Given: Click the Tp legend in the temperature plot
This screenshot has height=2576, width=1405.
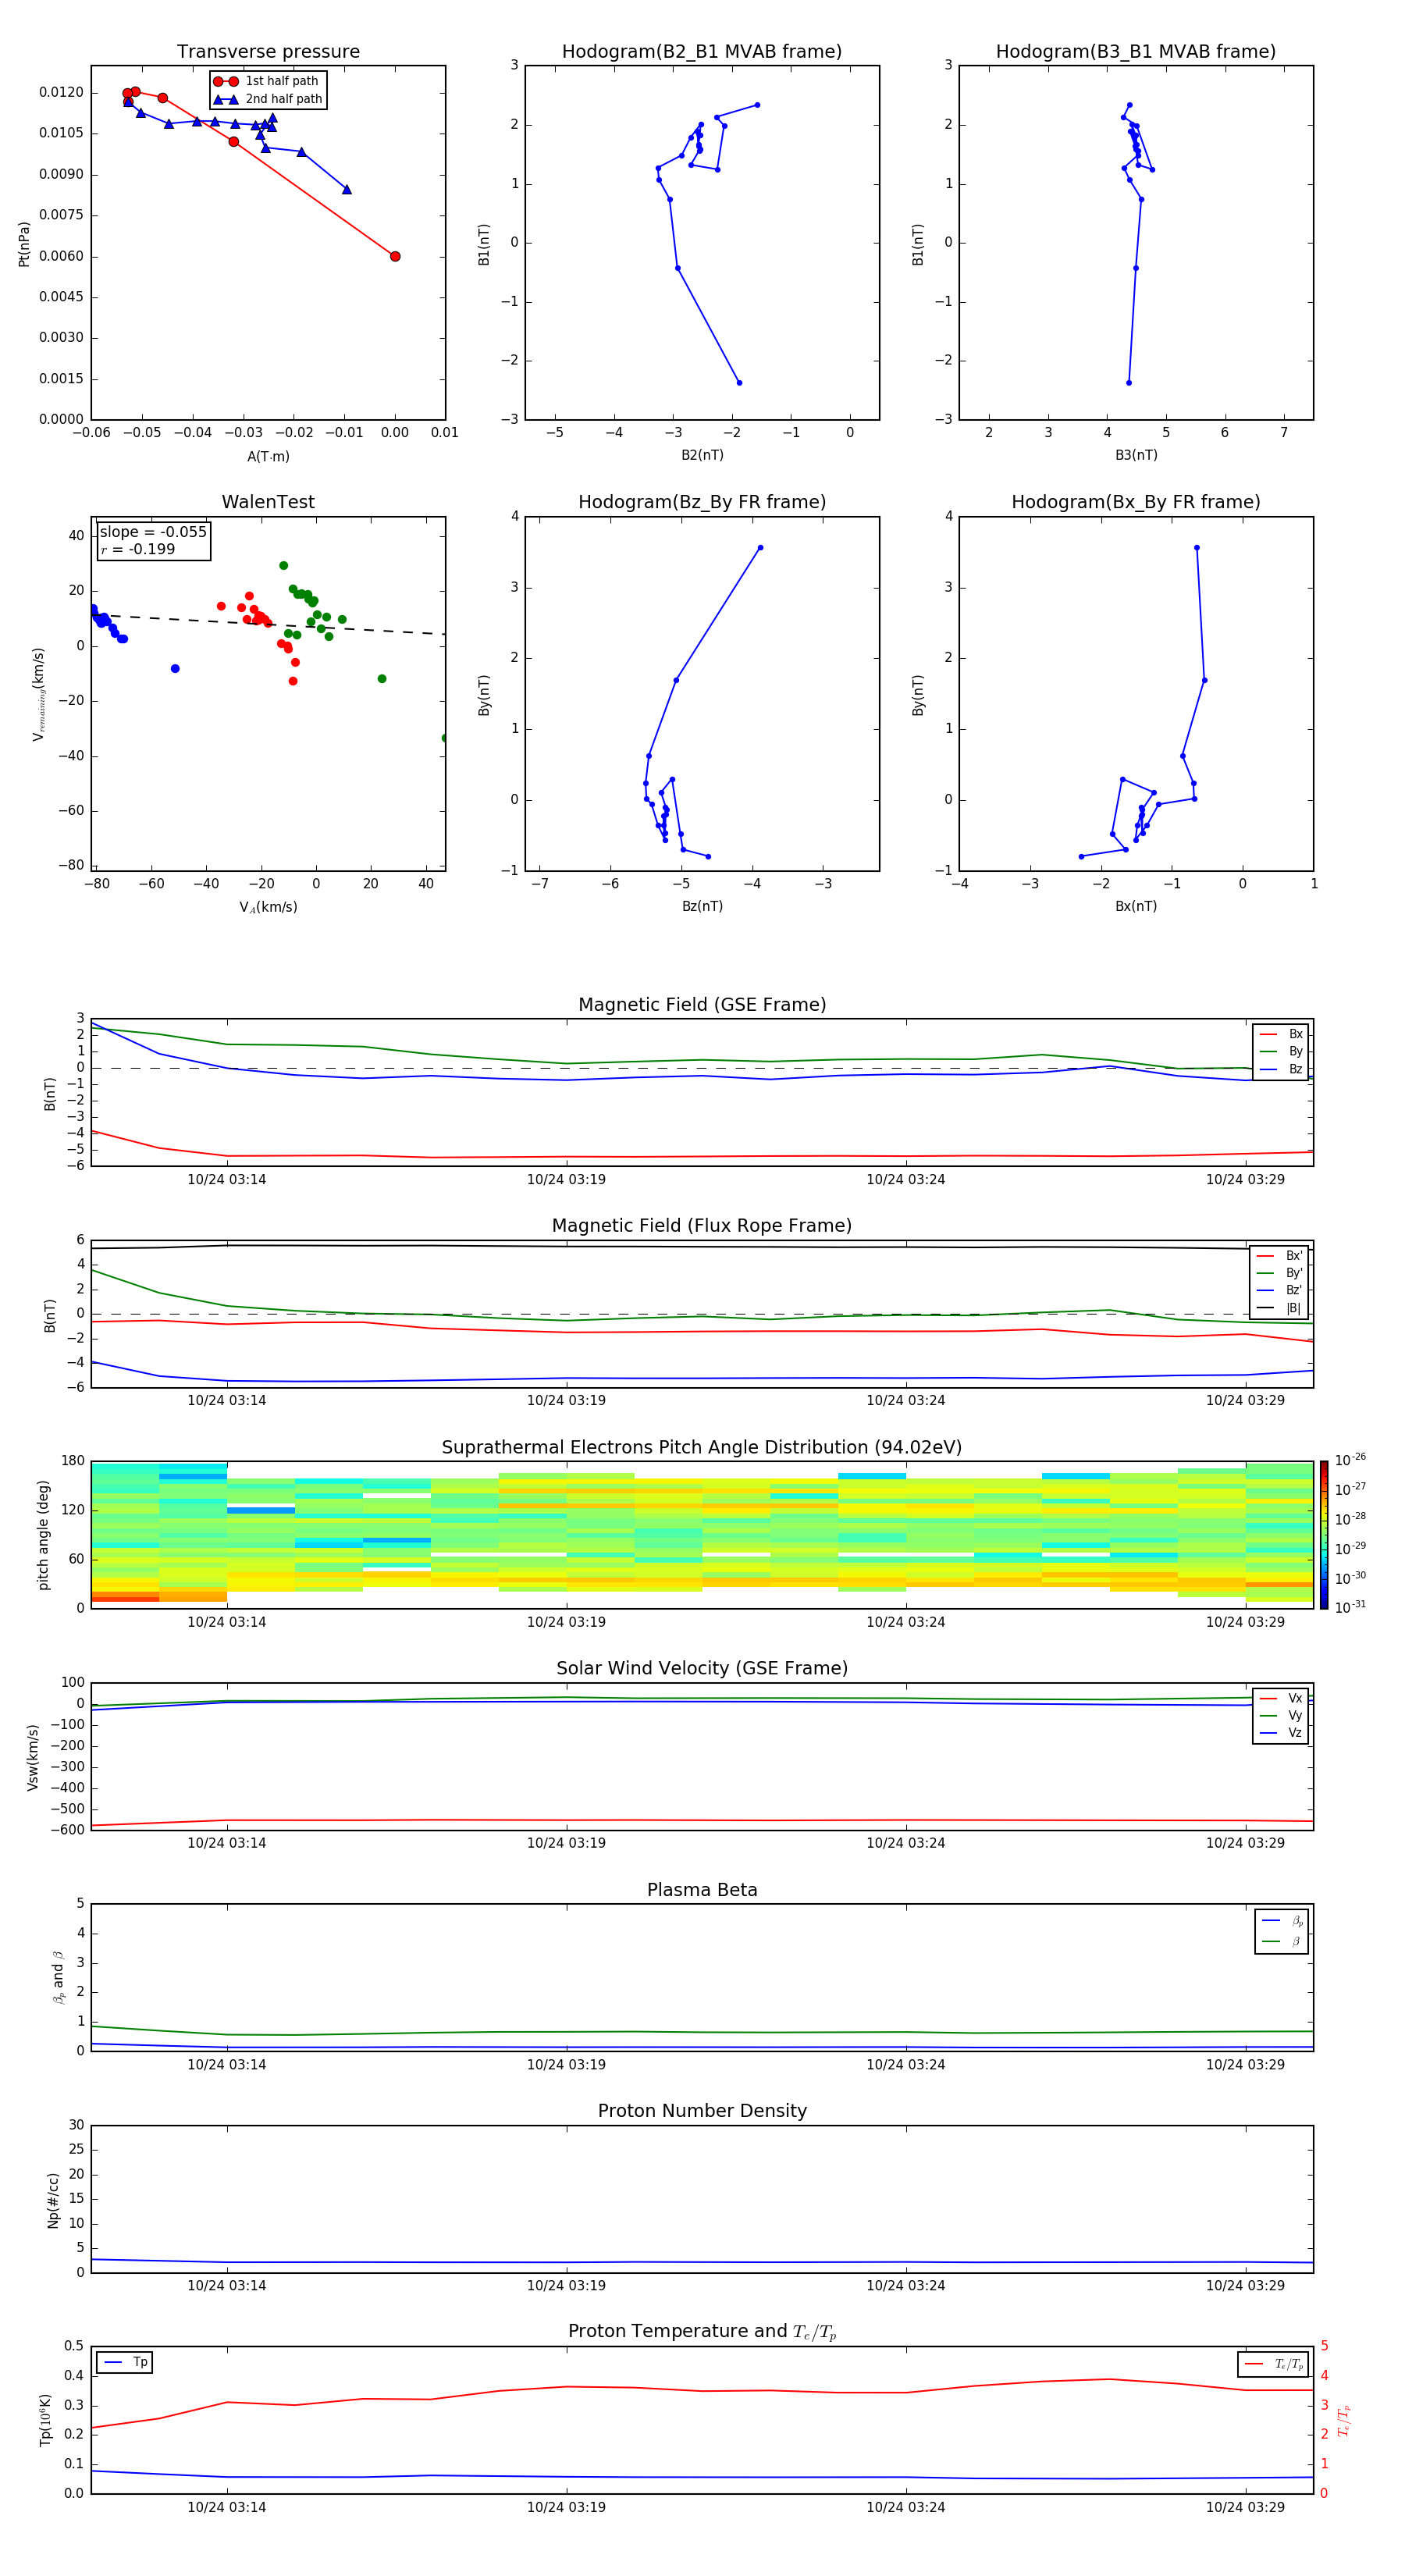Looking at the screenshot, I should [x=125, y=2363].
